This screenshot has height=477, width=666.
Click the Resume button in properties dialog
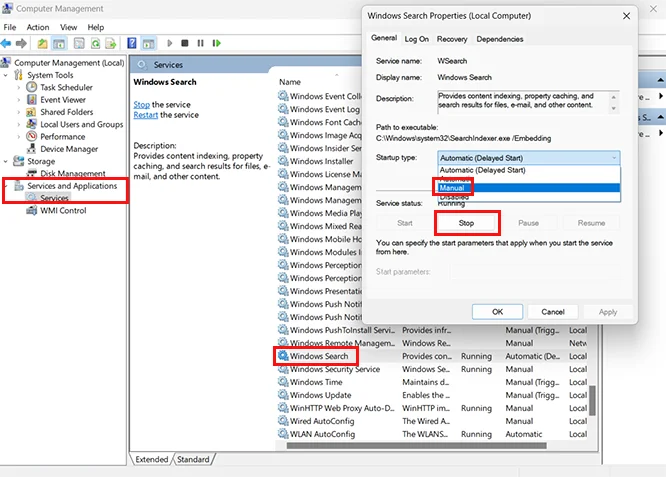point(591,223)
